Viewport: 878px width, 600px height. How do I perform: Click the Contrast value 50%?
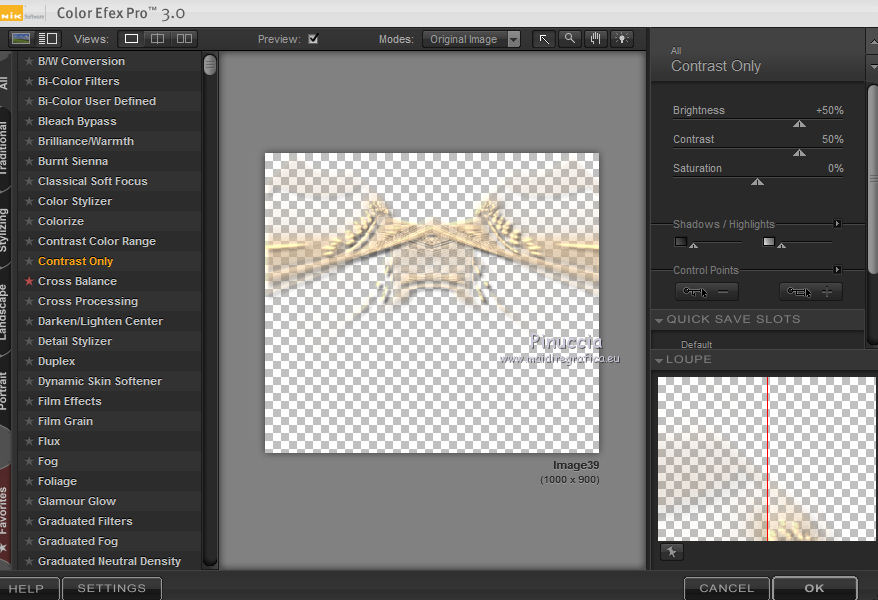point(832,139)
